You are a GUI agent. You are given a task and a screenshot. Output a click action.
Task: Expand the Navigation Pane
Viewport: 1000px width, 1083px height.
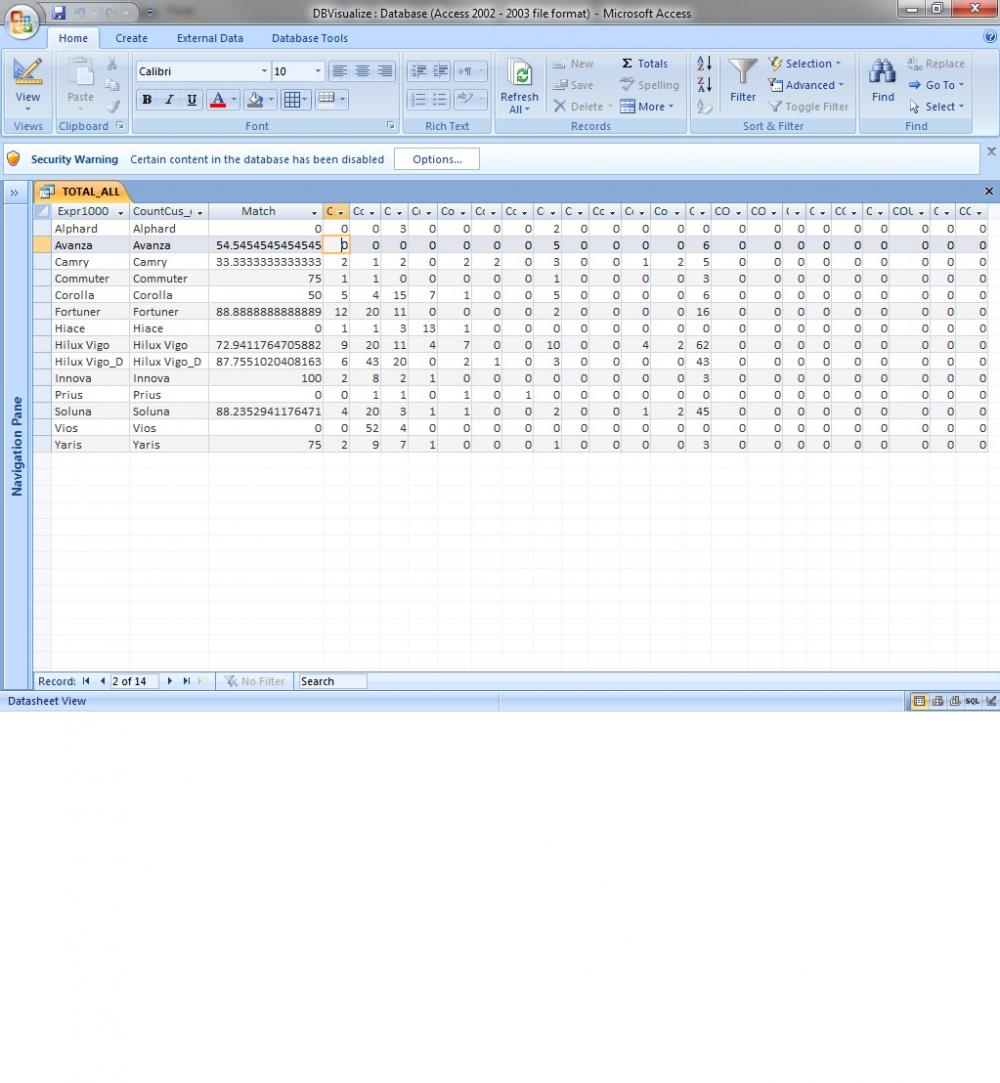pyautogui.click(x=14, y=193)
